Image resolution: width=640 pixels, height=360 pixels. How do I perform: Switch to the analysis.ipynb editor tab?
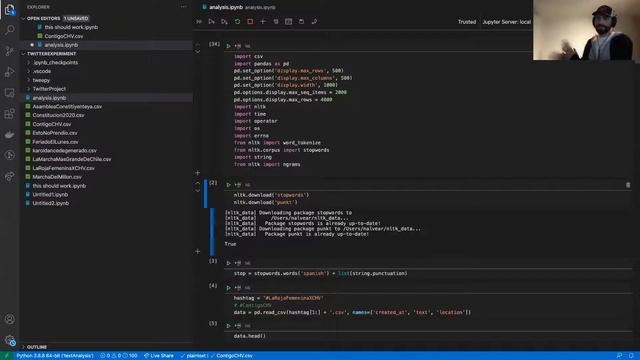(238, 7)
